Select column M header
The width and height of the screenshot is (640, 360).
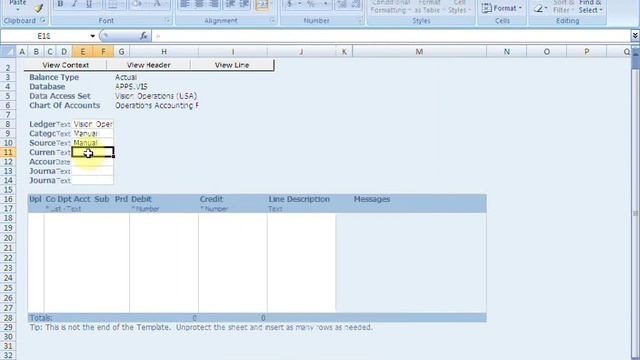[x=419, y=51]
